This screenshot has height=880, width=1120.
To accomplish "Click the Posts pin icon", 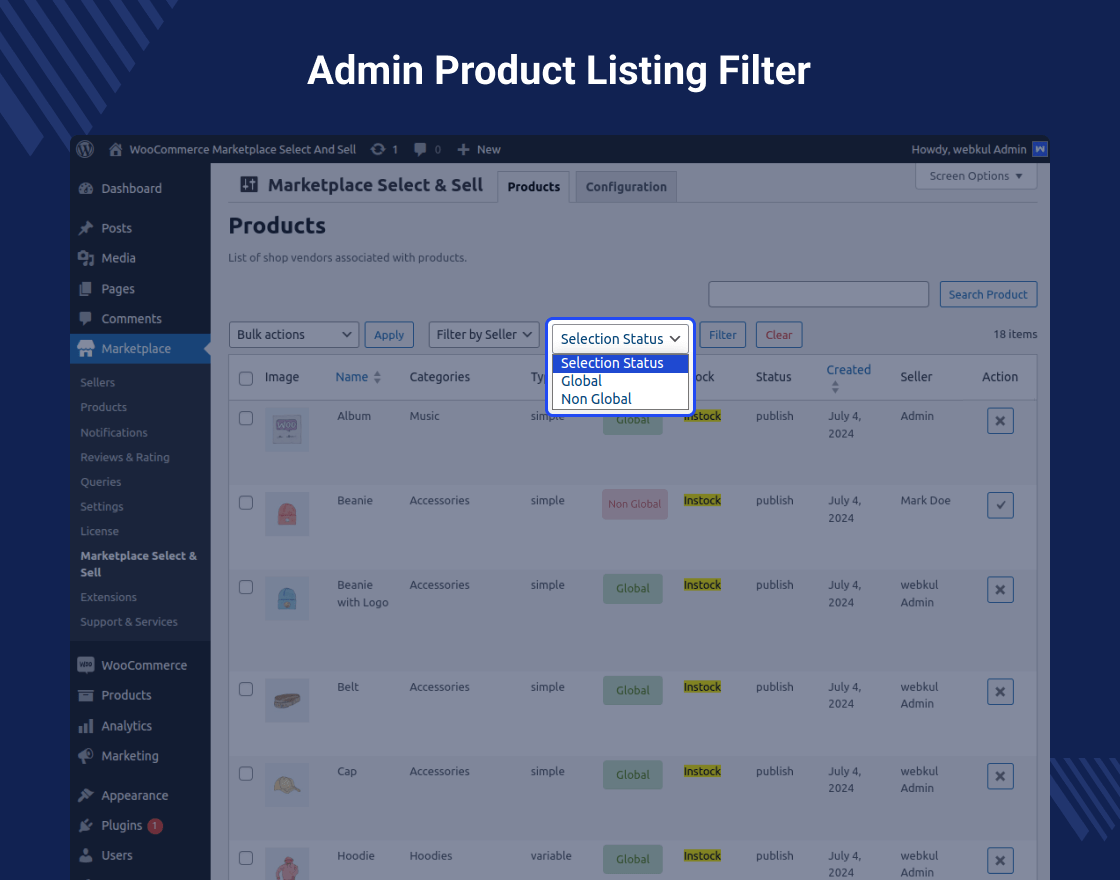I will coord(86,228).
